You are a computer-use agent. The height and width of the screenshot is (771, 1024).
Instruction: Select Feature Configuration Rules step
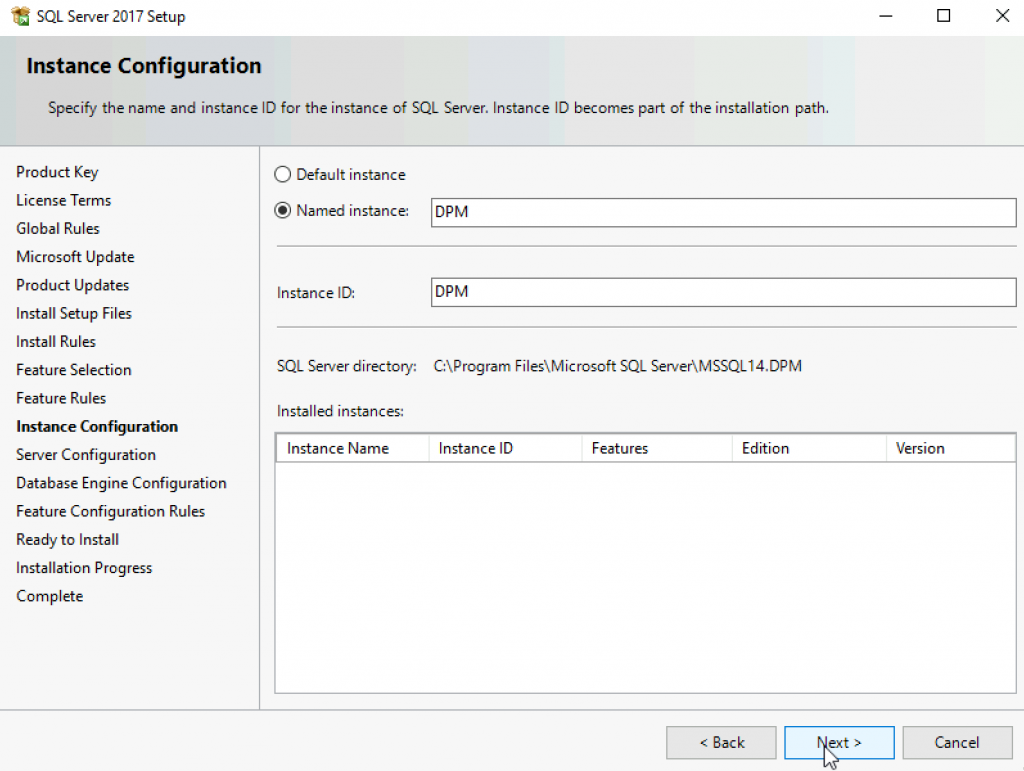pos(110,511)
